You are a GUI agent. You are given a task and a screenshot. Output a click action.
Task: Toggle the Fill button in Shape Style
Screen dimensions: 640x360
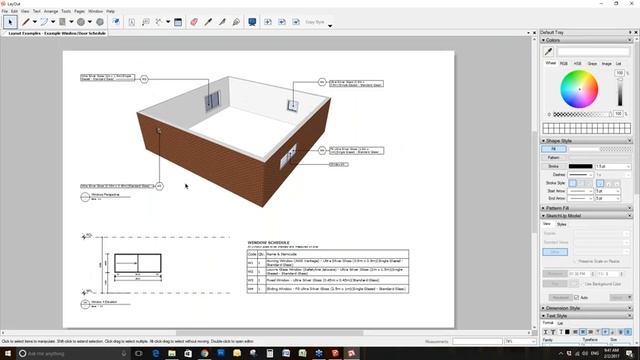point(554,149)
